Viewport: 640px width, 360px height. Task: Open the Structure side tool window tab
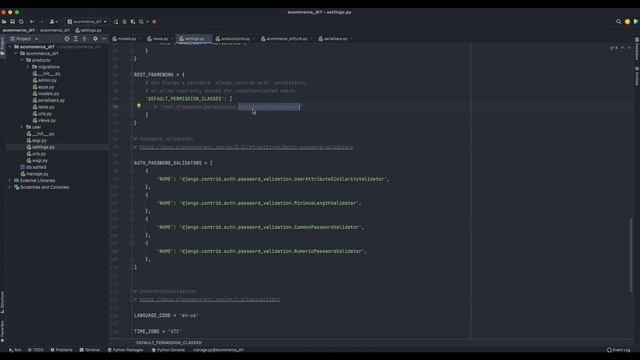[x=2, y=302]
